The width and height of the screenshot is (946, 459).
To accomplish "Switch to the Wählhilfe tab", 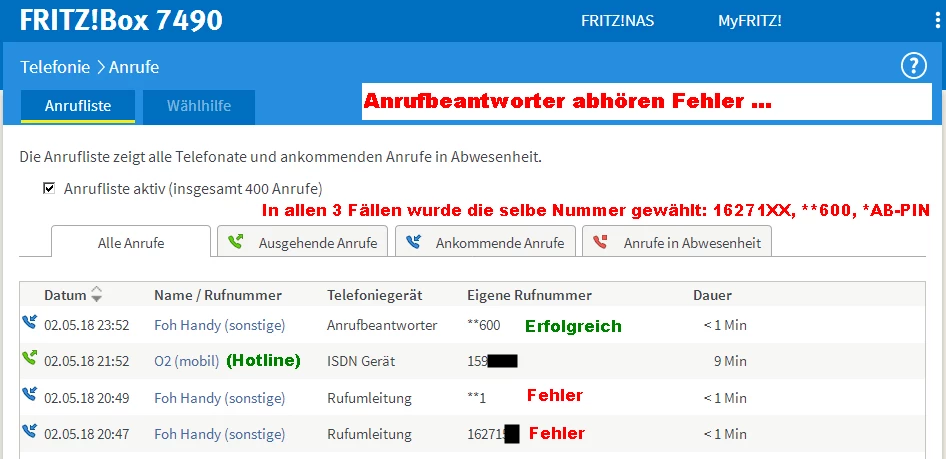I will coord(199,106).
